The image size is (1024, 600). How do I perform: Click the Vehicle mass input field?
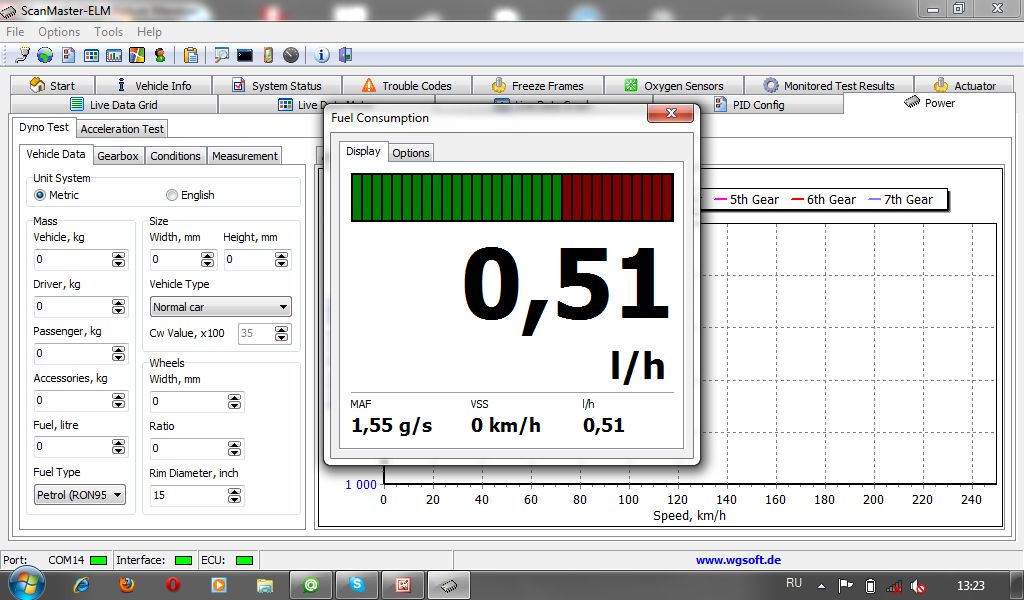(x=72, y=260)
